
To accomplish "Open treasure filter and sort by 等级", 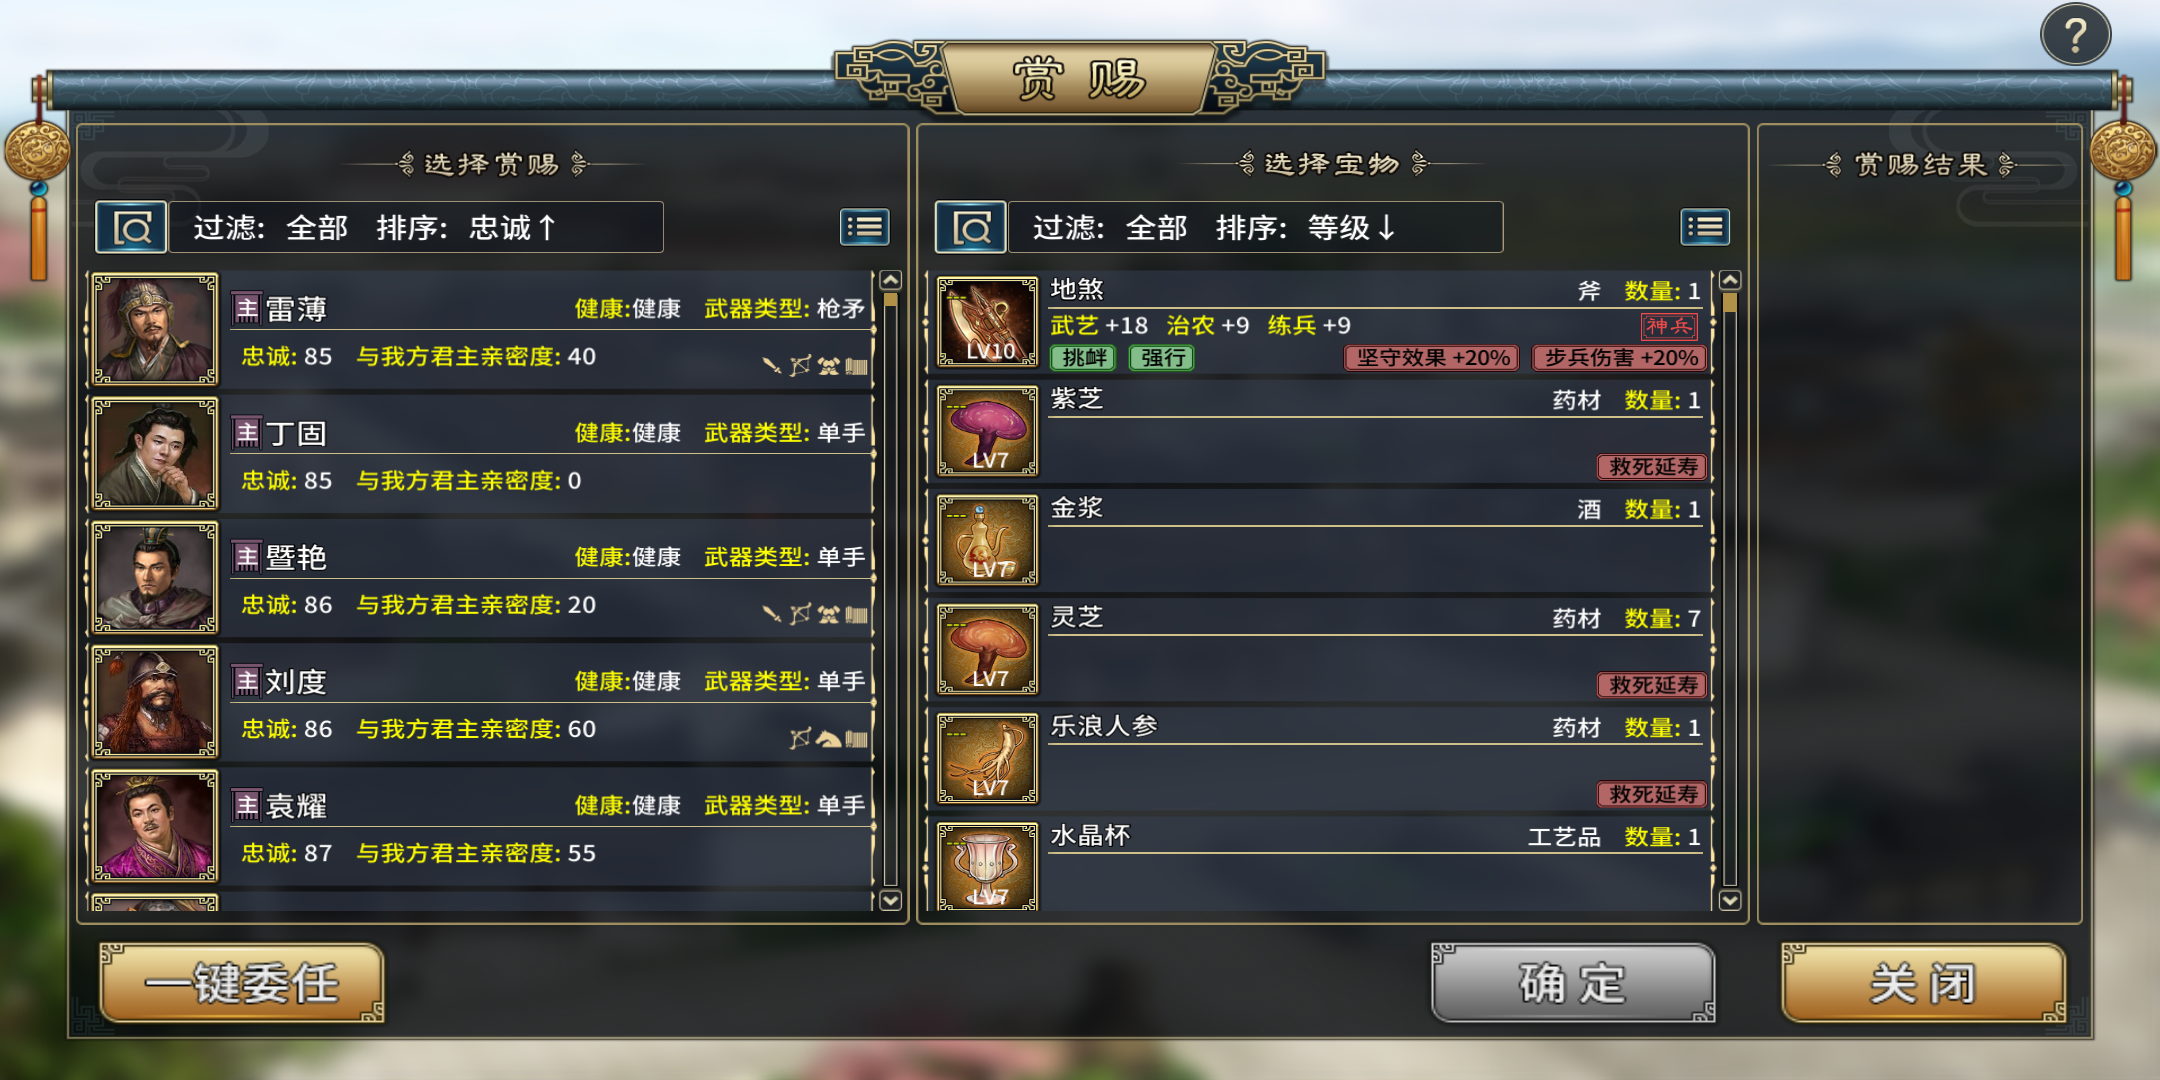I will click(x=1256, y=228).
